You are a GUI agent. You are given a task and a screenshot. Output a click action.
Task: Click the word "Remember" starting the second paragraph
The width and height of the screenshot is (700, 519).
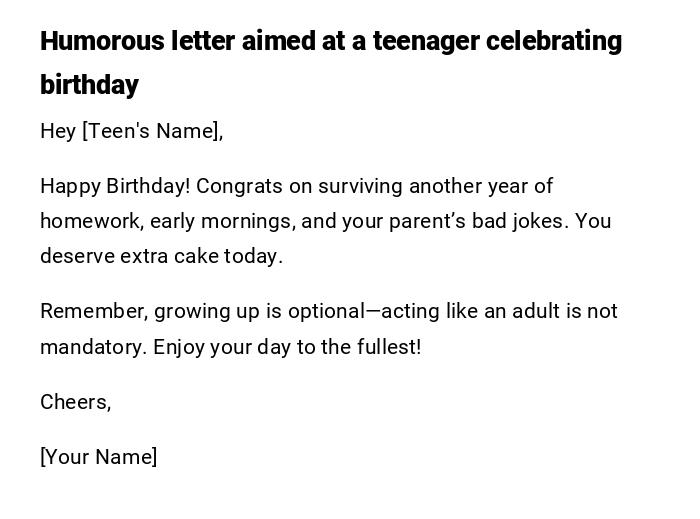(92, 311)
